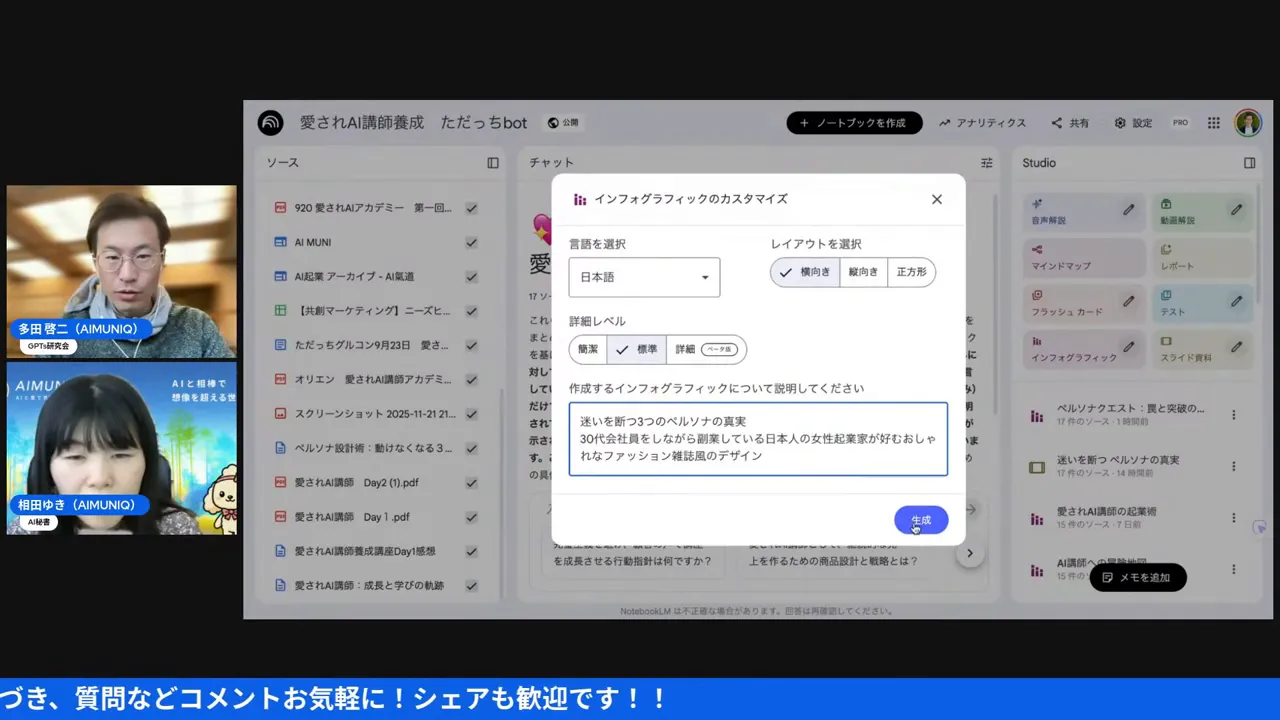Click the ノートブックを作成 button
Screen dimensions: 1280x720
[x=853, y=122]
